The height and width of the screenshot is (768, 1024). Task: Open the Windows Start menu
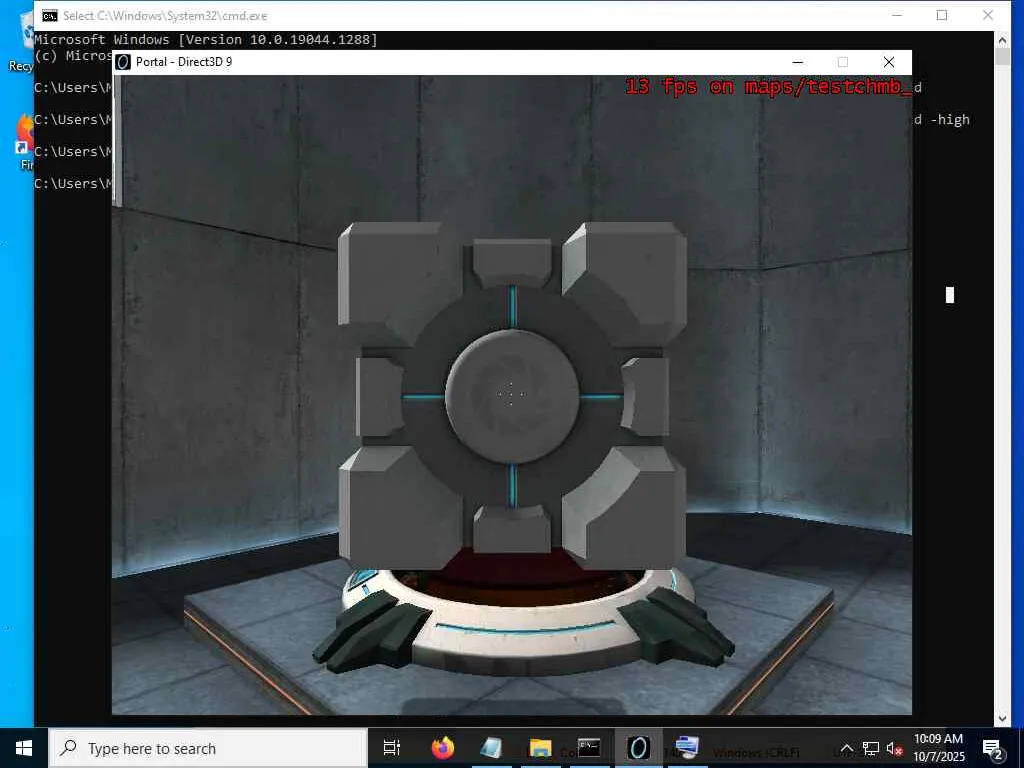(x=24, y=748)
